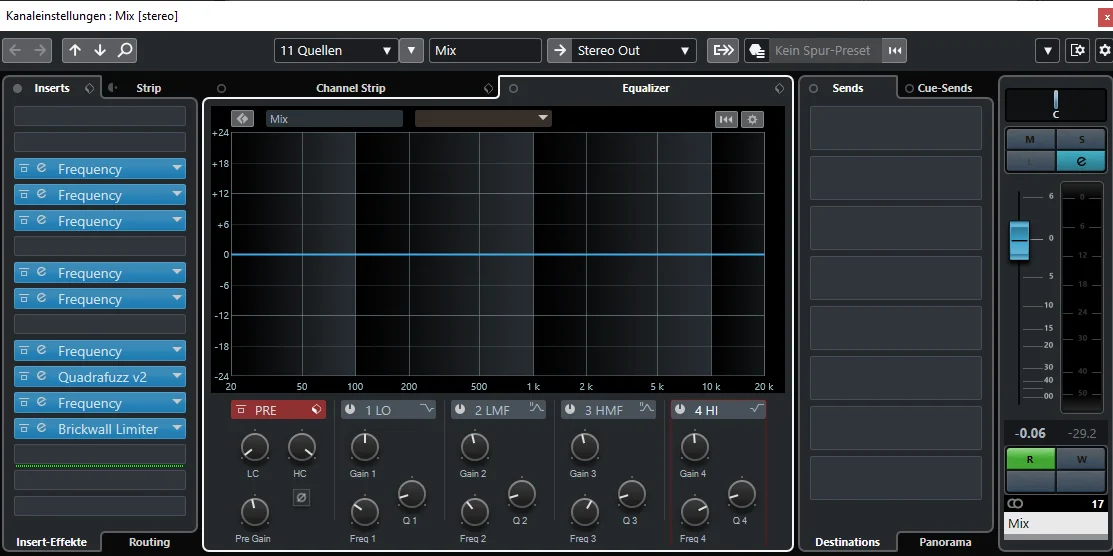The image size is (1113, 556).
Task: Switch to the Insert-Effekte tab
Action: coord(51,542)
